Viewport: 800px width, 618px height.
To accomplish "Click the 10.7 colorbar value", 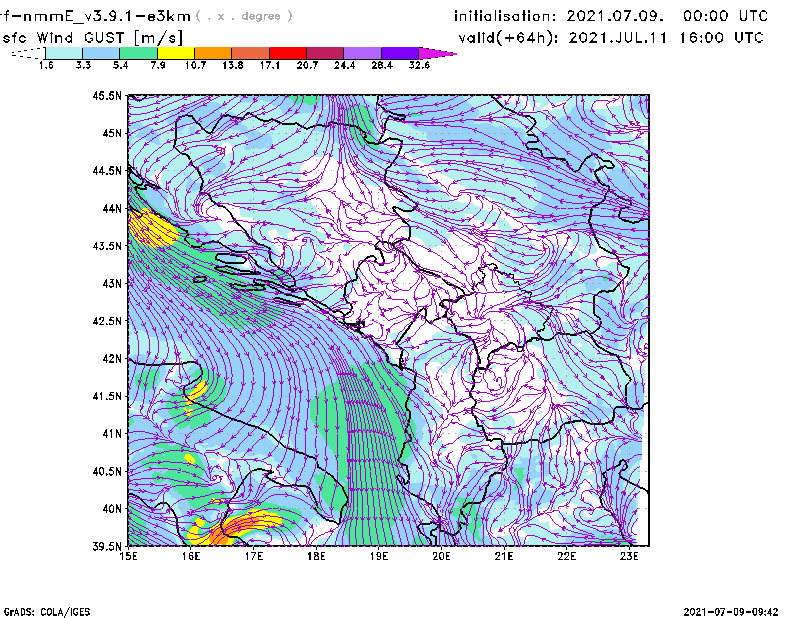I will tap(195, 65).
